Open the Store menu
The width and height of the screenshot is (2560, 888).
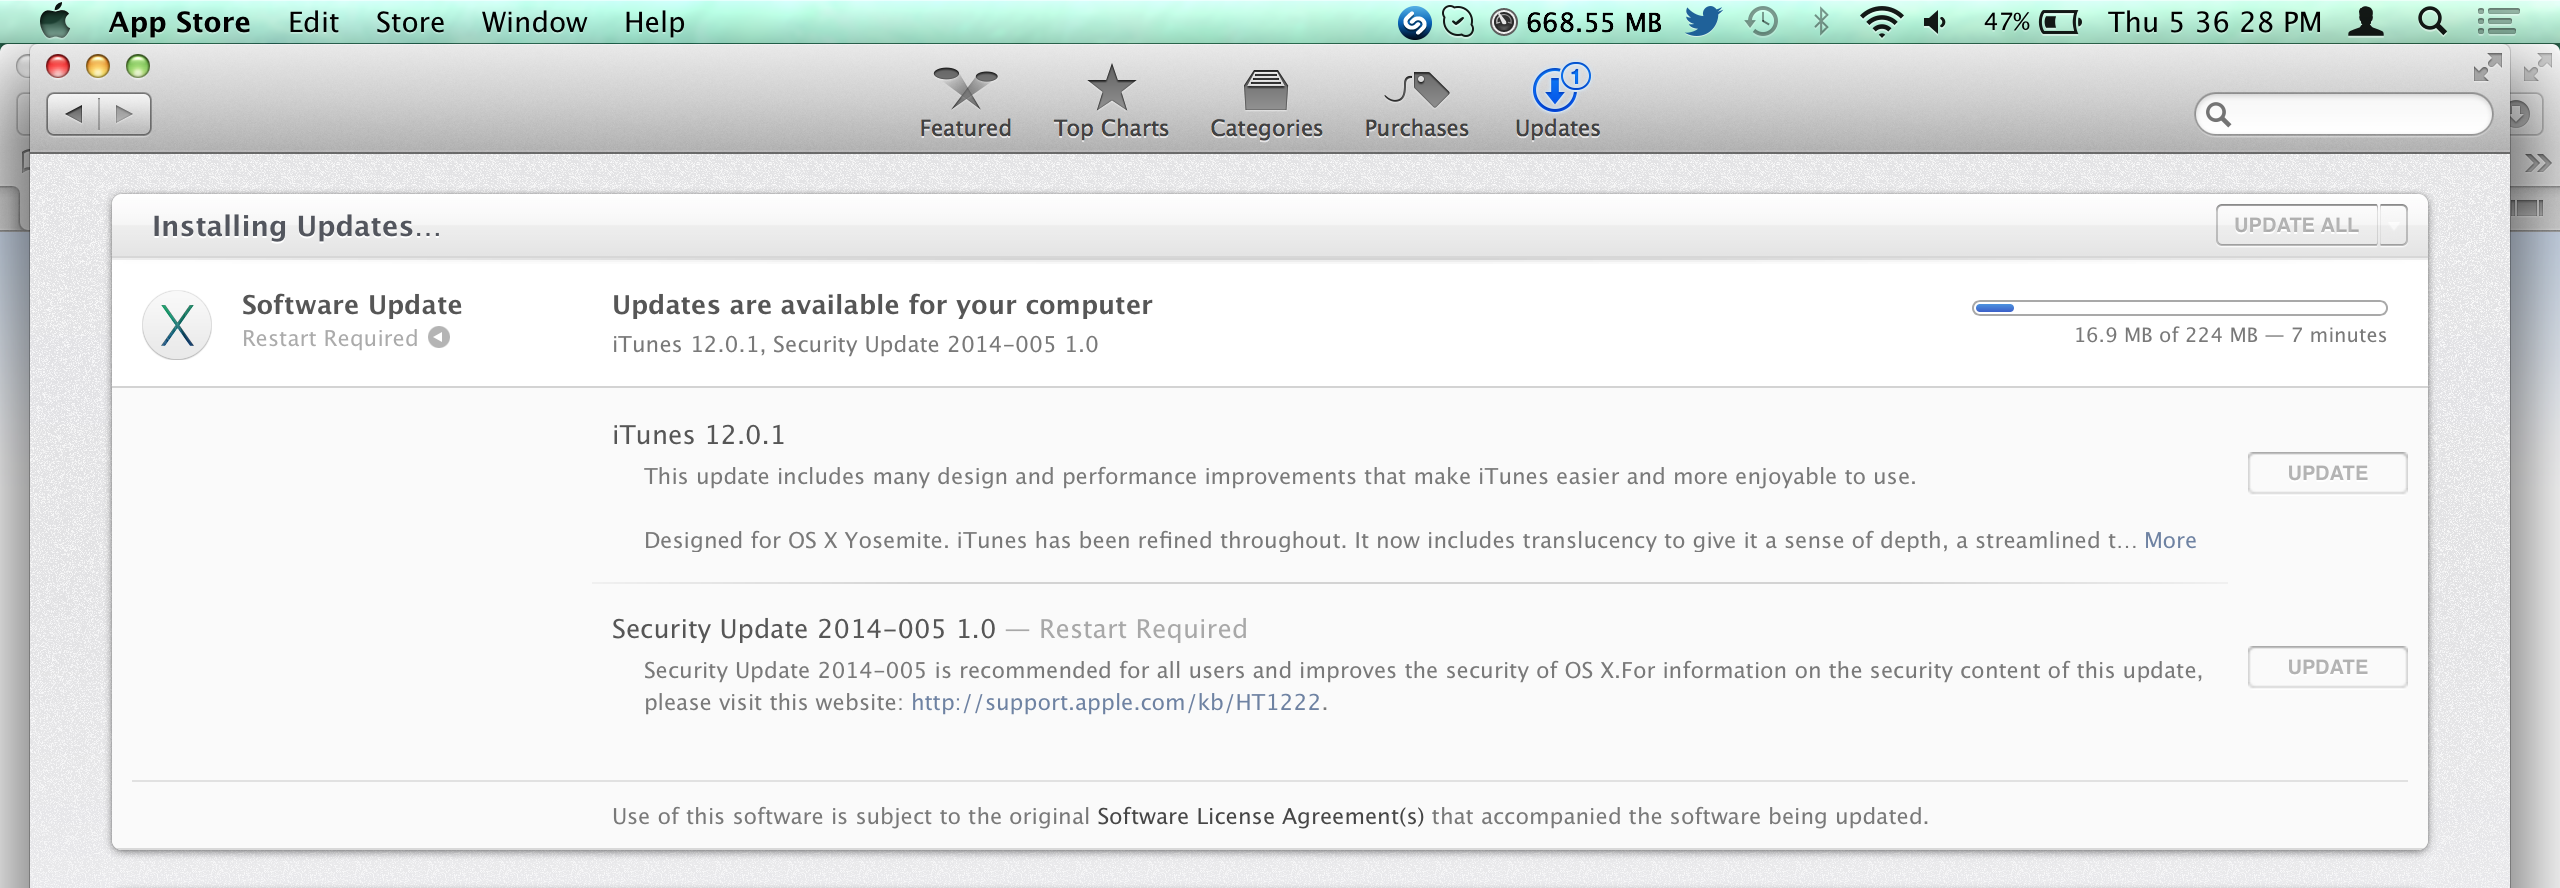point(410,22)
